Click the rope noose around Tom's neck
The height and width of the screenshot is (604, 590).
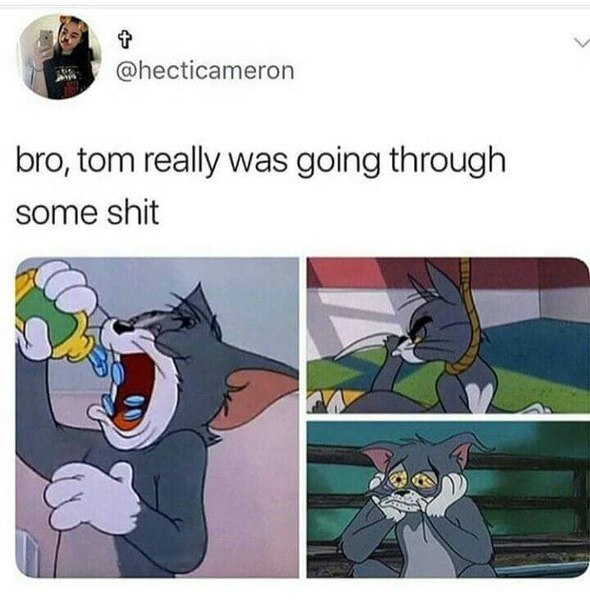[x=467, y=319]
